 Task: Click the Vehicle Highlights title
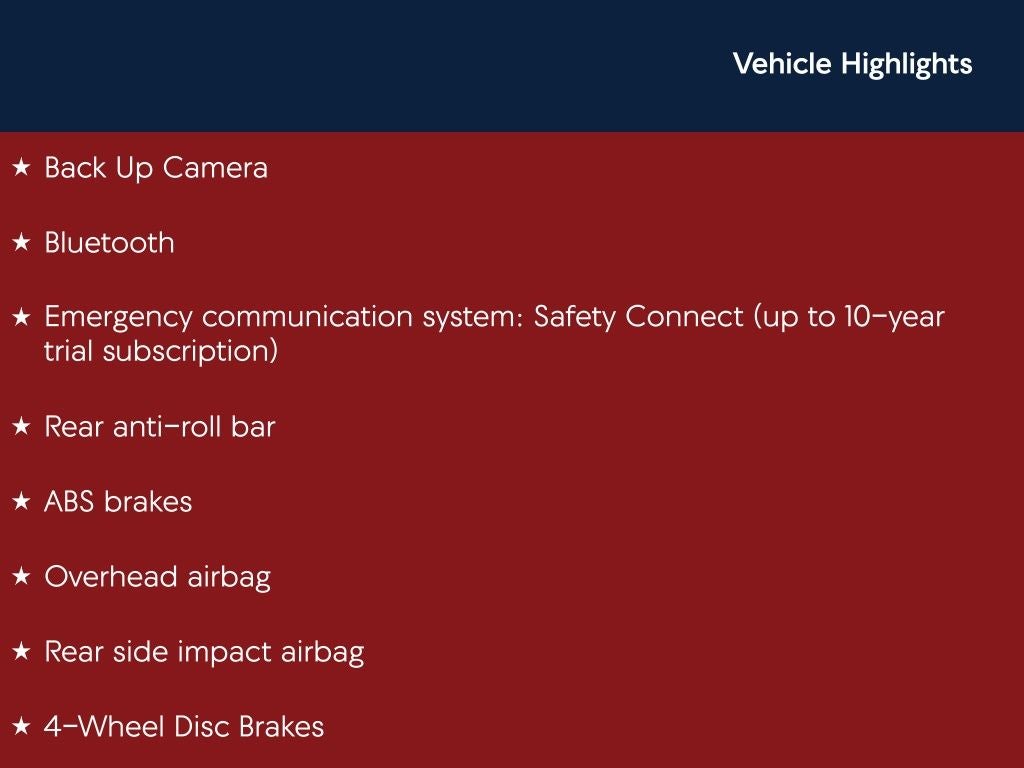(852, 64)
